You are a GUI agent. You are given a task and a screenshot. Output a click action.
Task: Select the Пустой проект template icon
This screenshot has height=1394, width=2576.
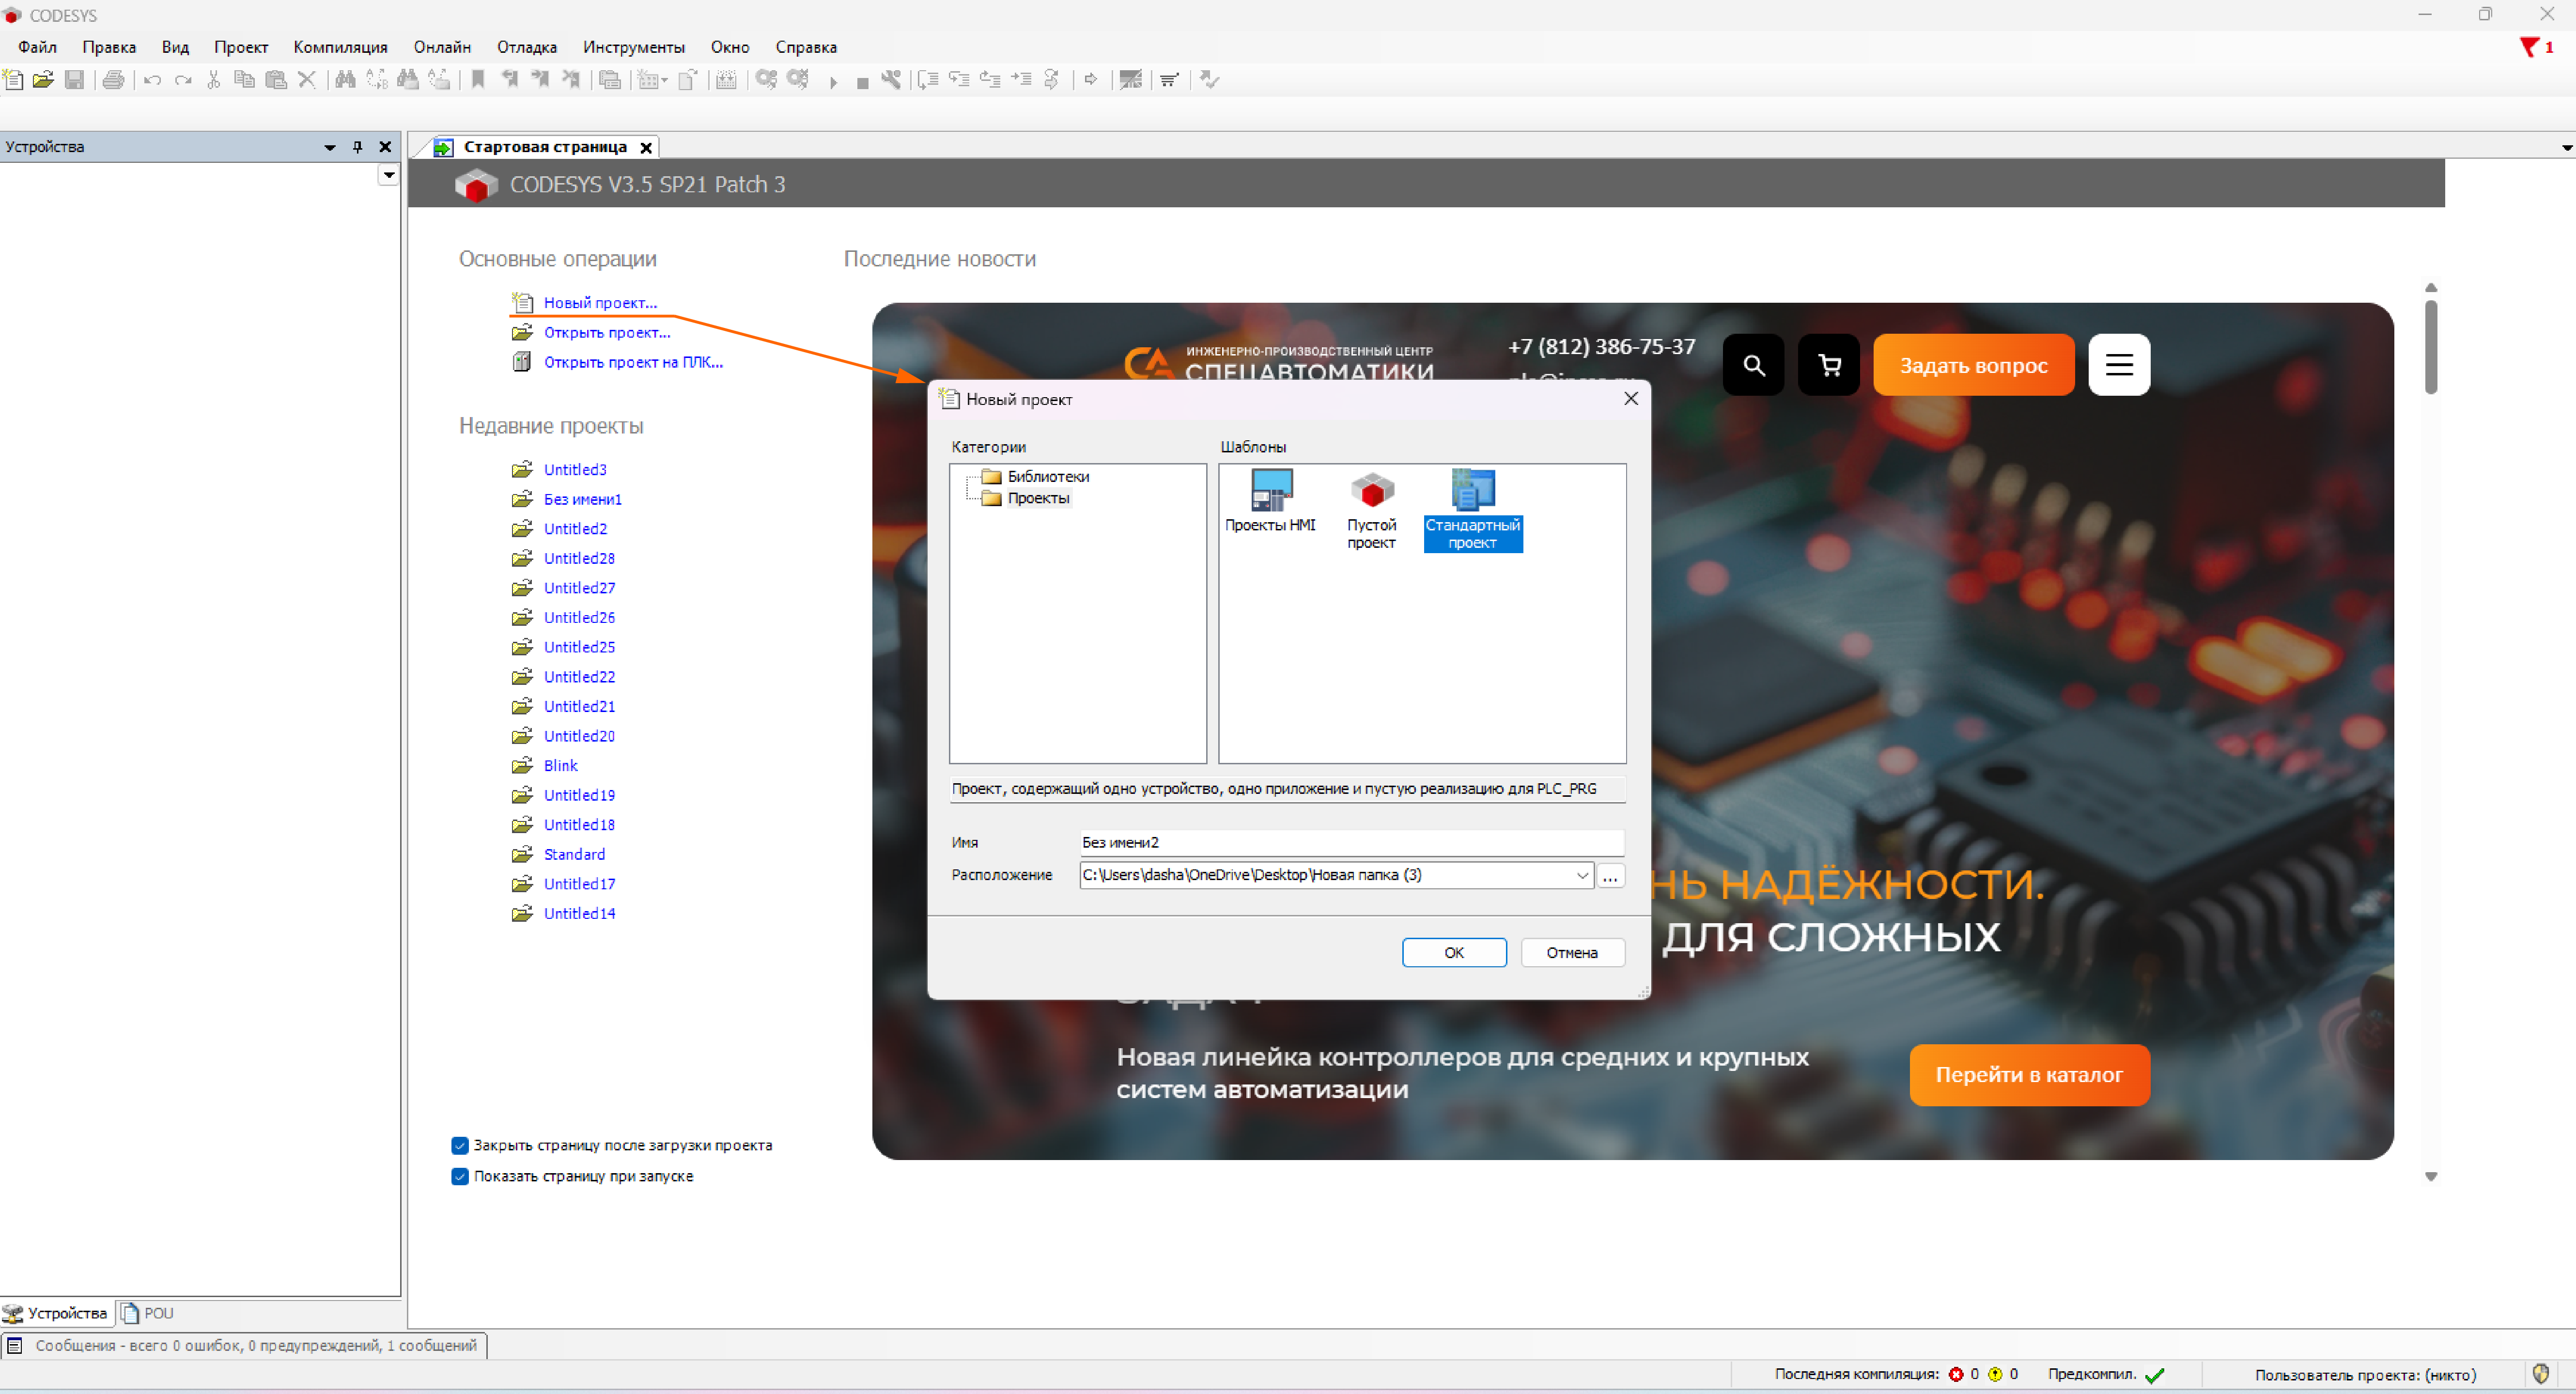pos(1371,511)
